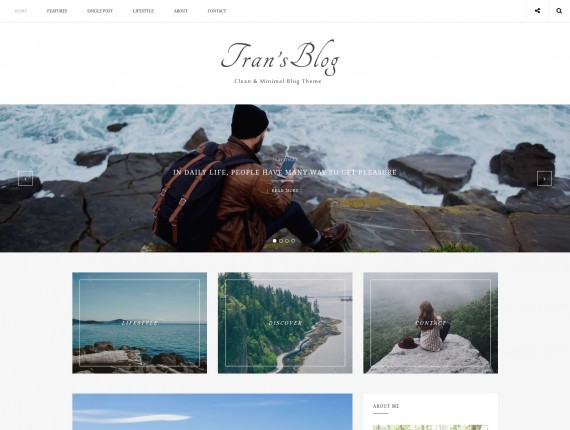This screenshot has height=430, width=570.
Task: Open the Discover category banner
Action: tap(285, 323)
